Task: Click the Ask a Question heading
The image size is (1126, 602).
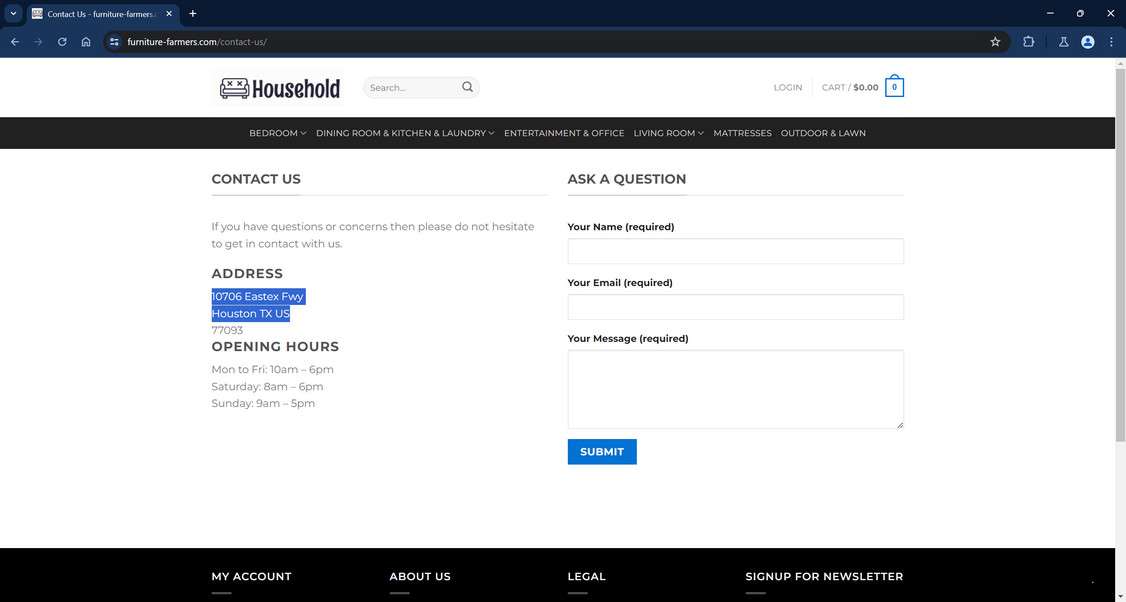Action: coord(627,179)
